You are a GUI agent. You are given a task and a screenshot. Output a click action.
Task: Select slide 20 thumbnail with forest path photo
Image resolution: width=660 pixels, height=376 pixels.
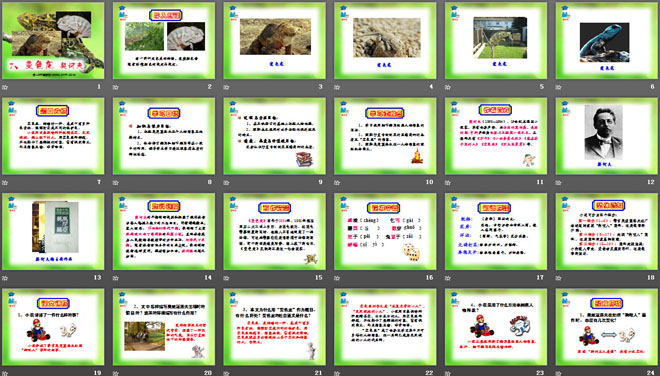[x=164, y=327]
